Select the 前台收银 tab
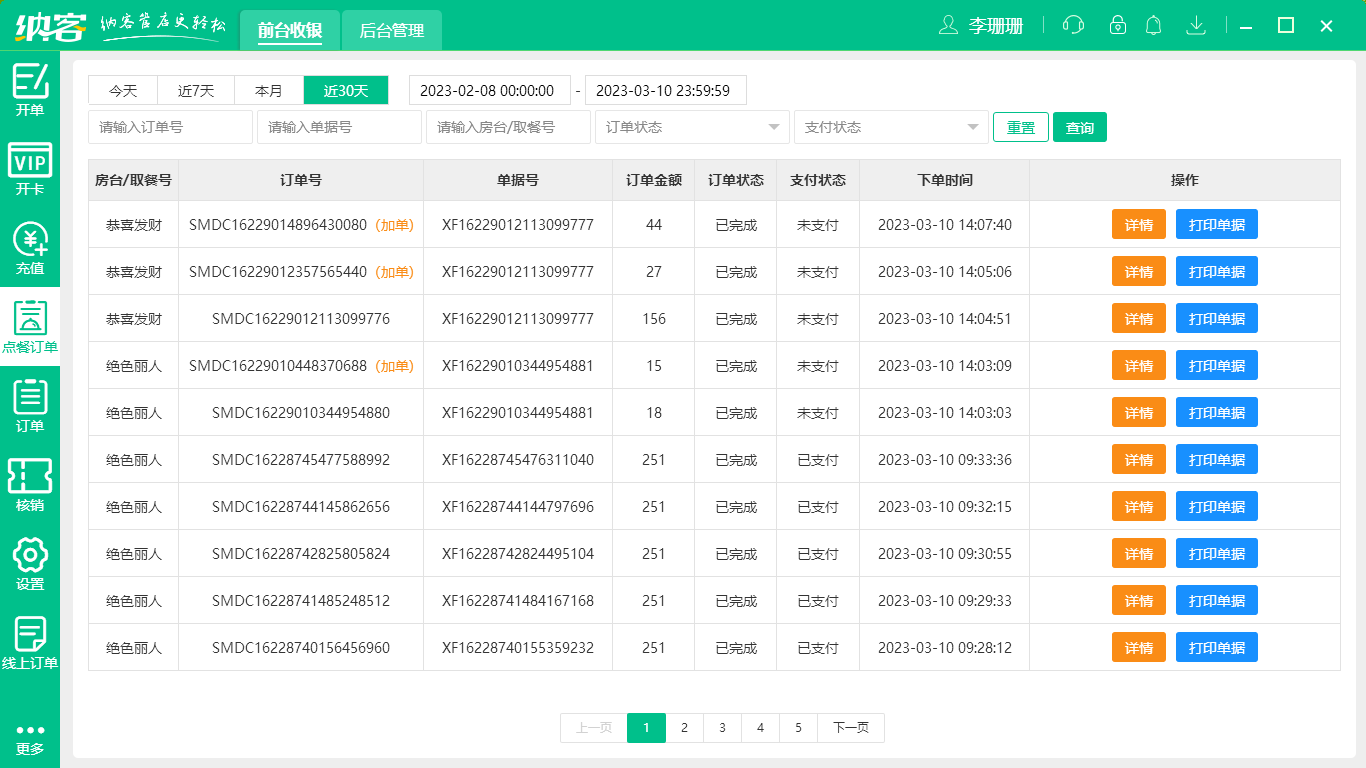1366x768 pixels. (290, 30)
